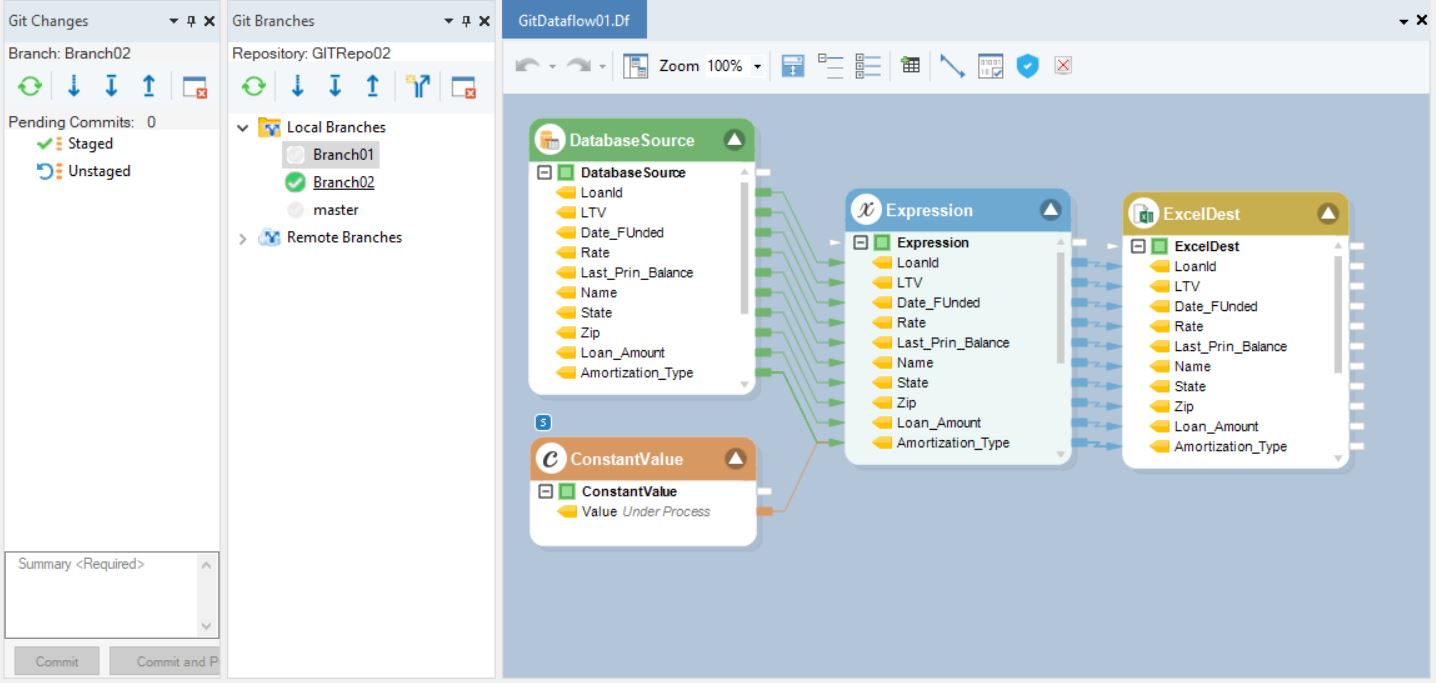Toggle the ConstantValue object's collapse arrow button

735,459
